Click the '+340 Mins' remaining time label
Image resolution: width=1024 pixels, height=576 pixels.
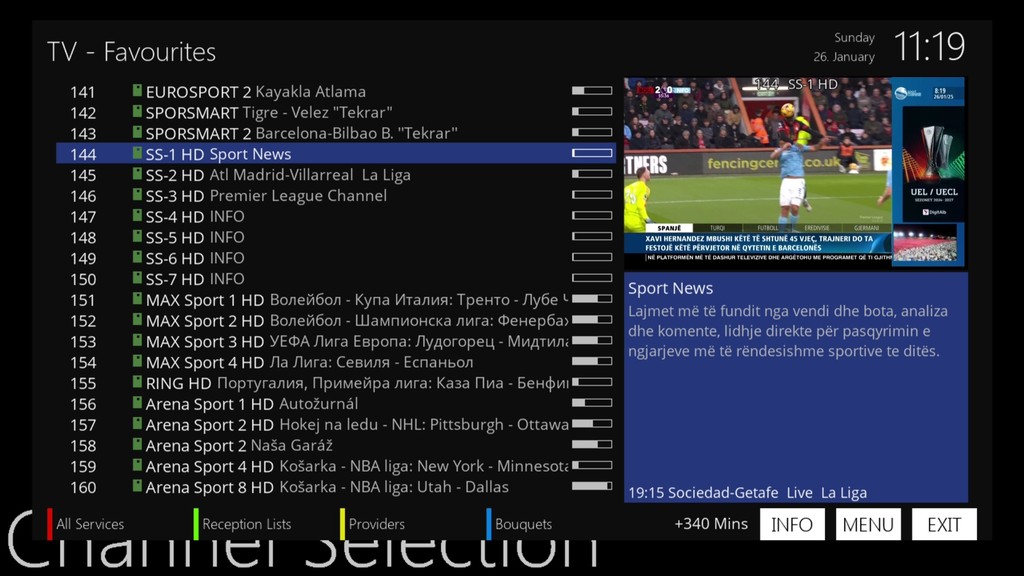[x=711, y=524]
